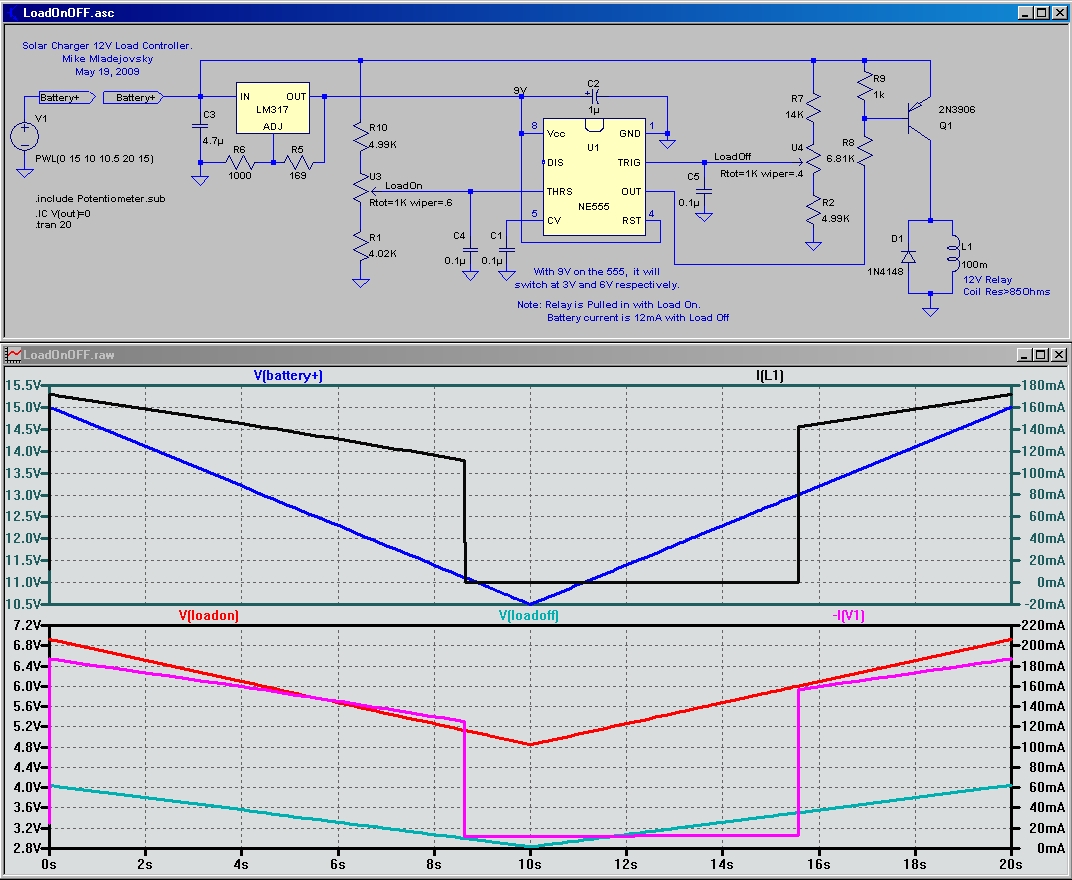
Task: Click the "1N4148" diode value label
Action: click(885, 271)
